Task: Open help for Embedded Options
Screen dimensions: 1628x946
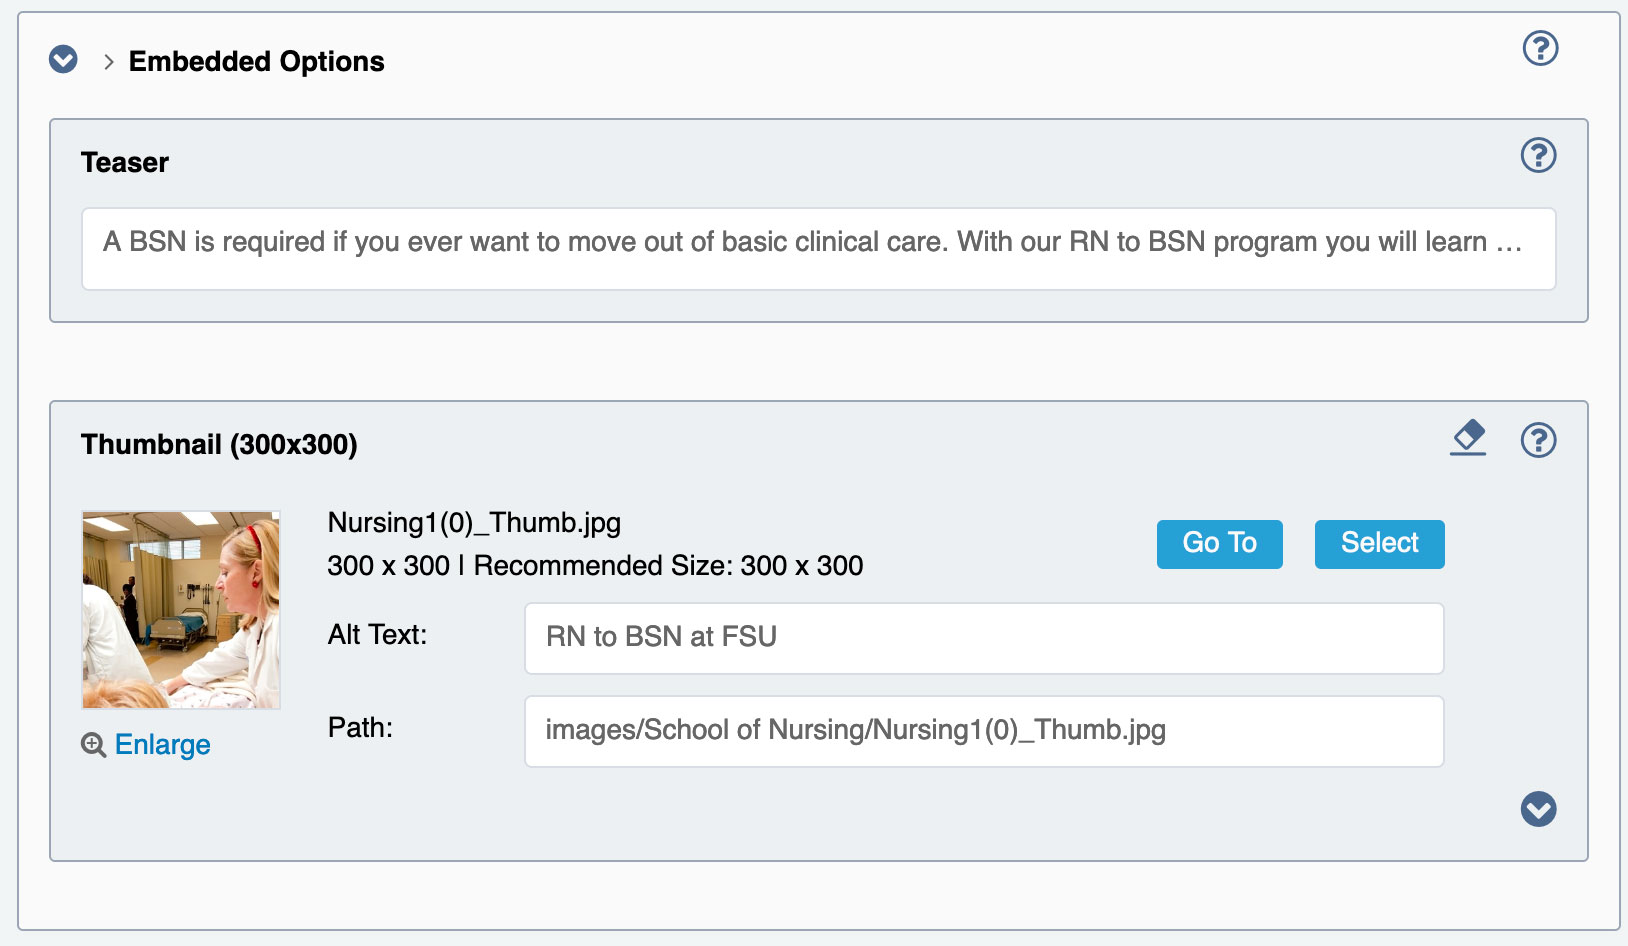Action: coord(1540,48)
